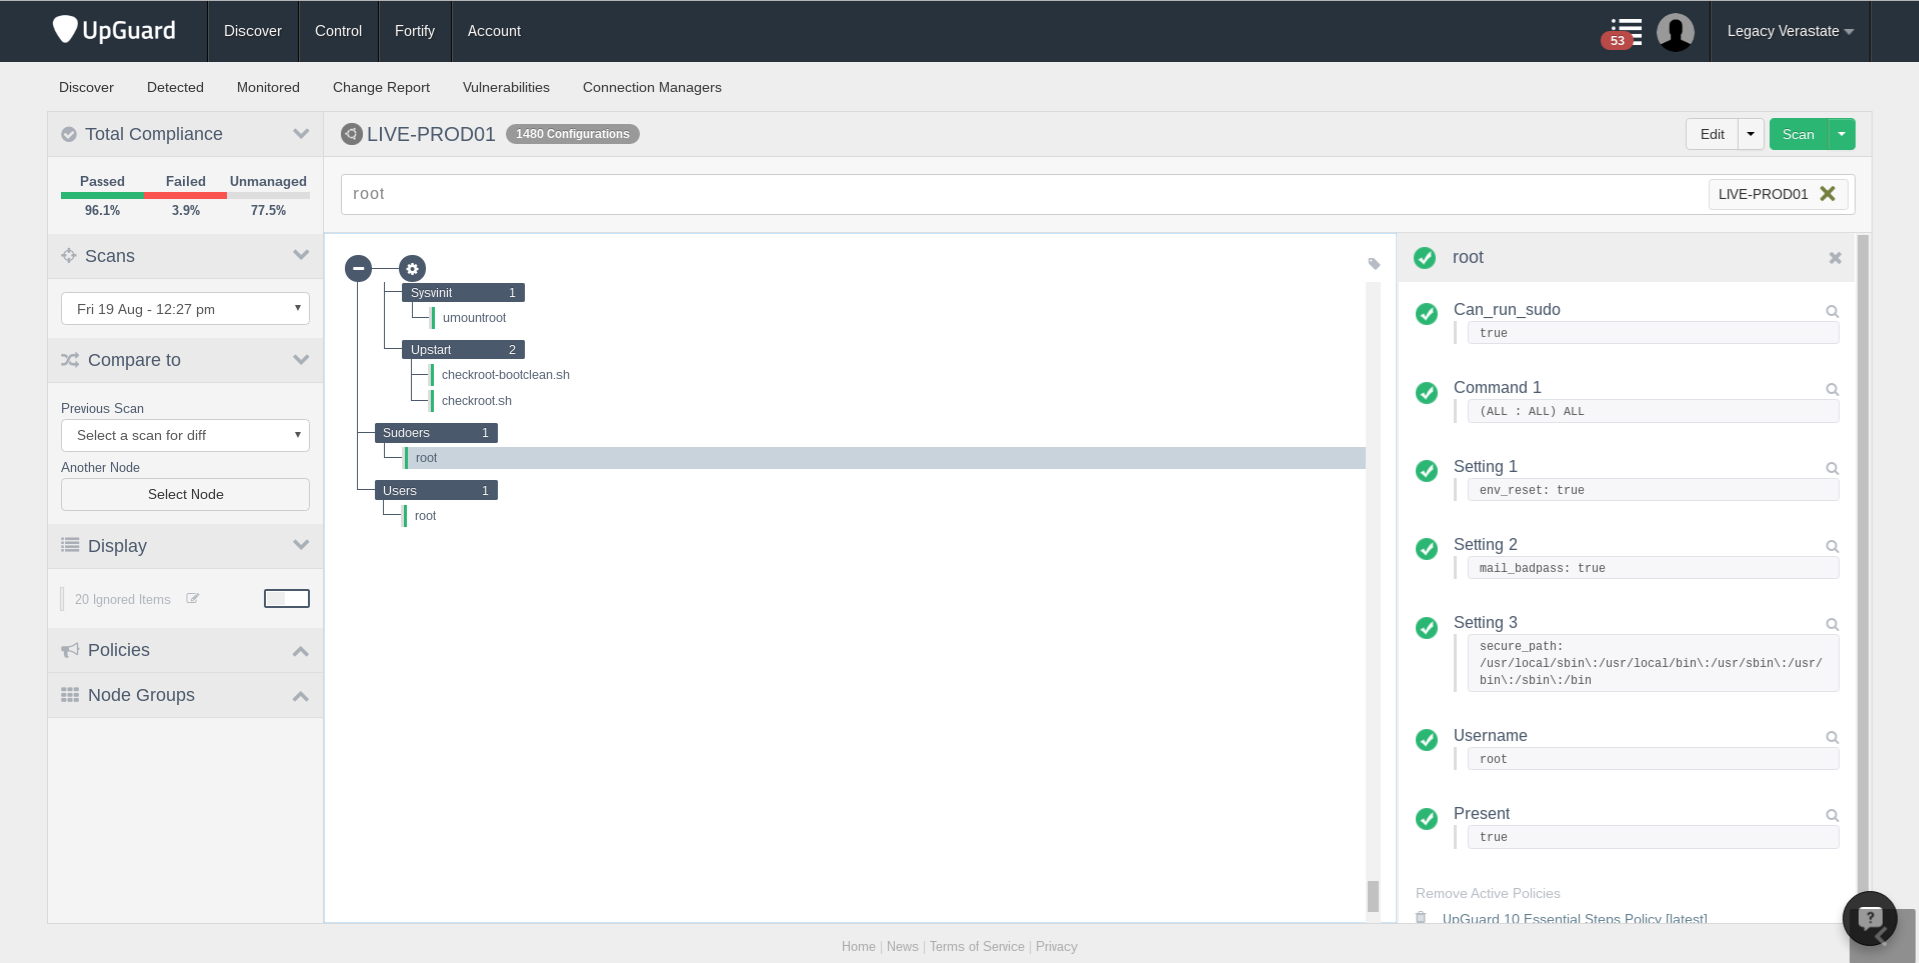Open the scan date dropdown
This screenshot has height=963, width=1919.
(185, 309)
